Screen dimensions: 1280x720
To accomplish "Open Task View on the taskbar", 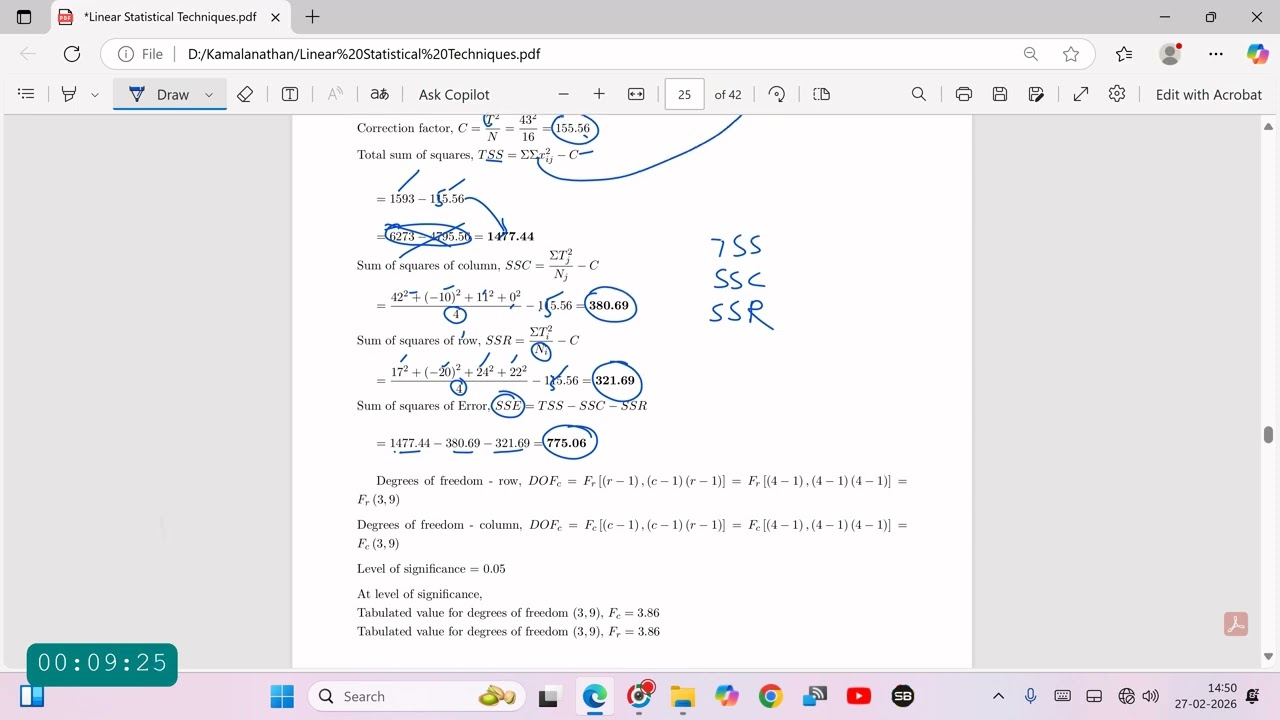I will click(548, 696).
